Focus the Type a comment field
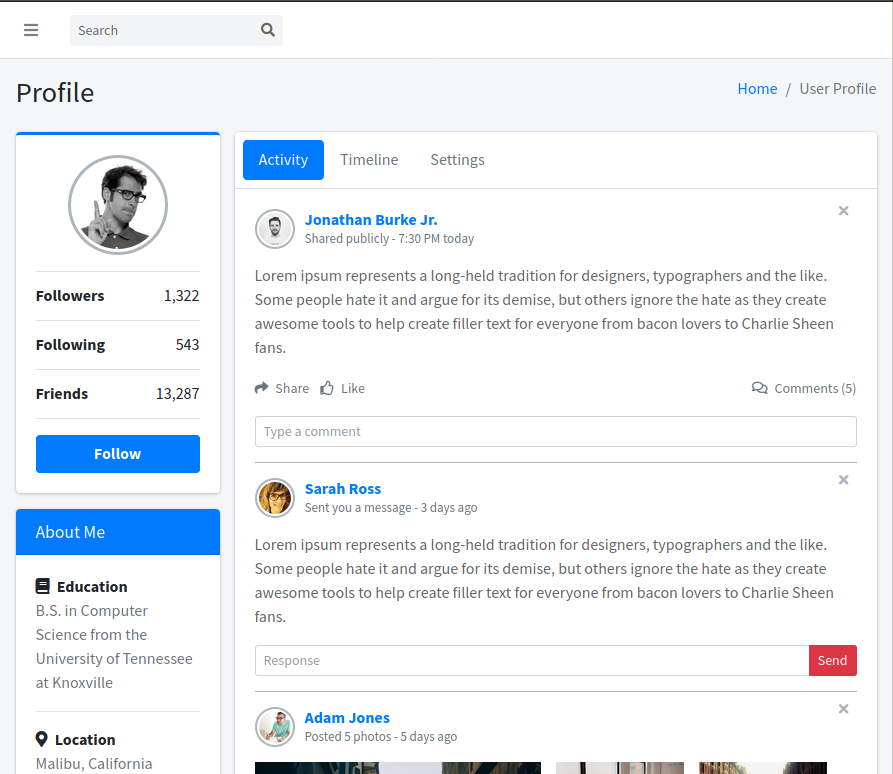 (x=555, y=432)
